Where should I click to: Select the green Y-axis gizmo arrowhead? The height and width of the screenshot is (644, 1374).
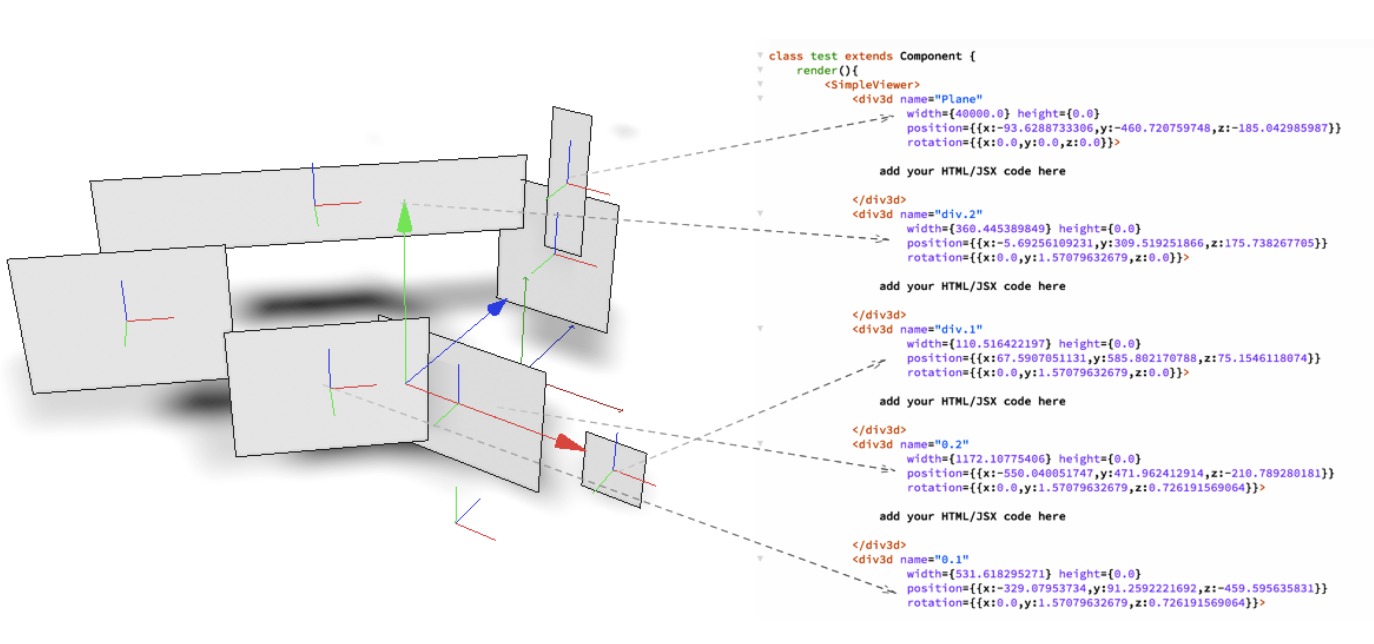(x=404, y=216)
